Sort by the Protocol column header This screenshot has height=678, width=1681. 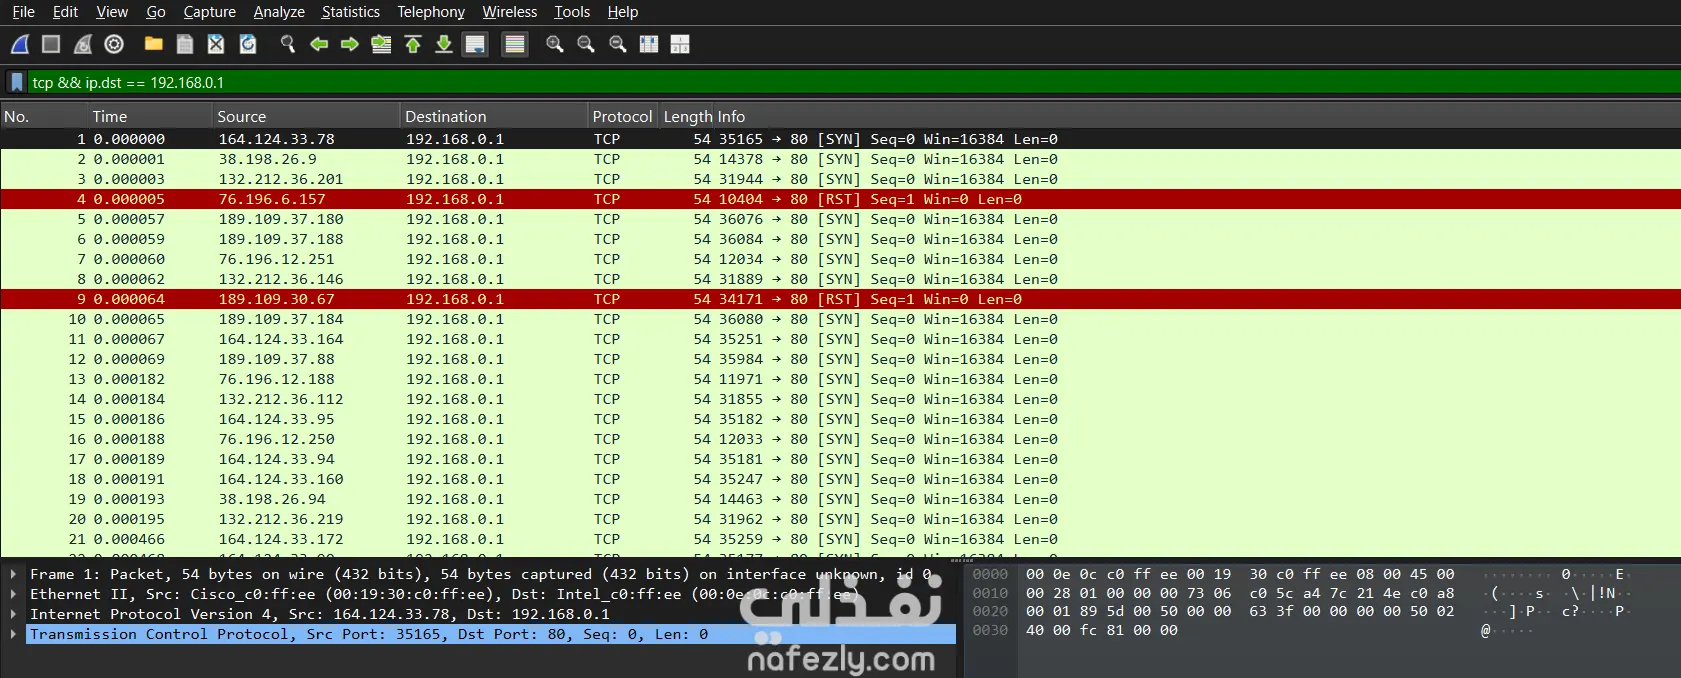[622, 116]
